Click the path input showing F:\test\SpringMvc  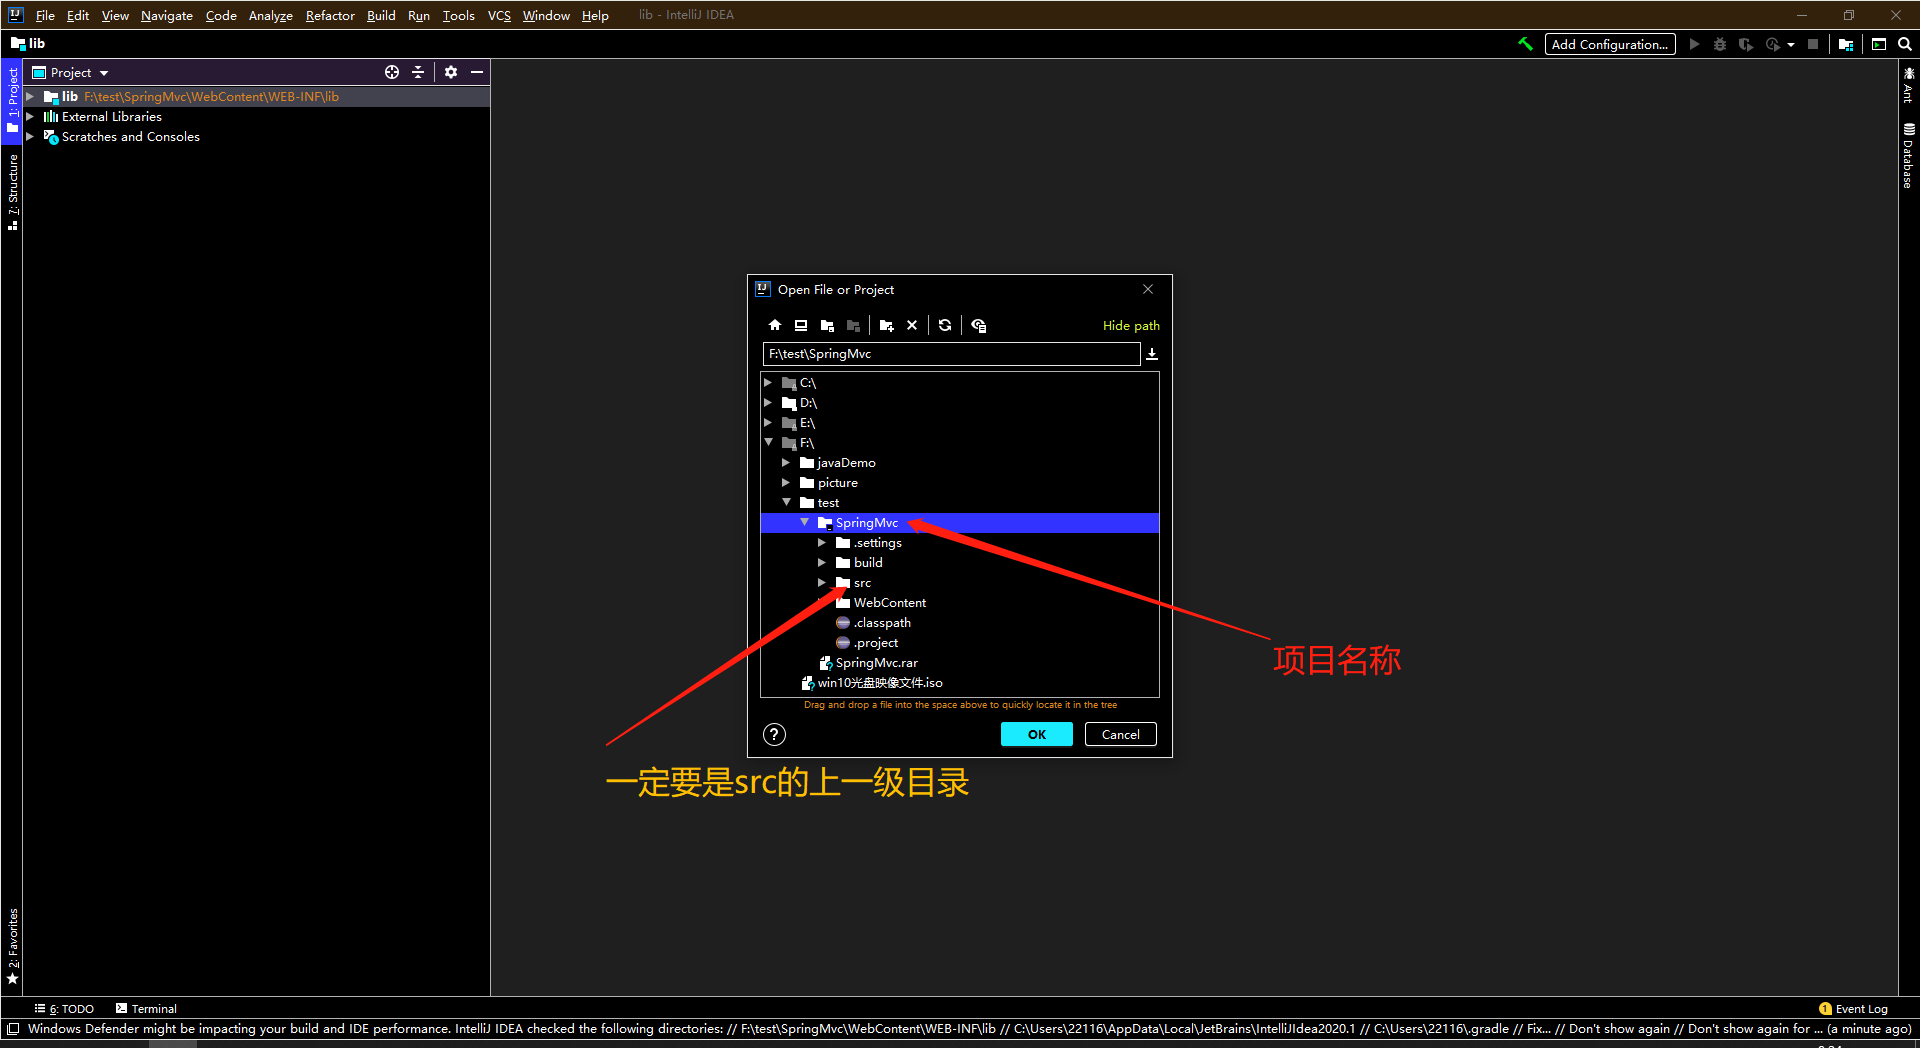click(950, 353)
